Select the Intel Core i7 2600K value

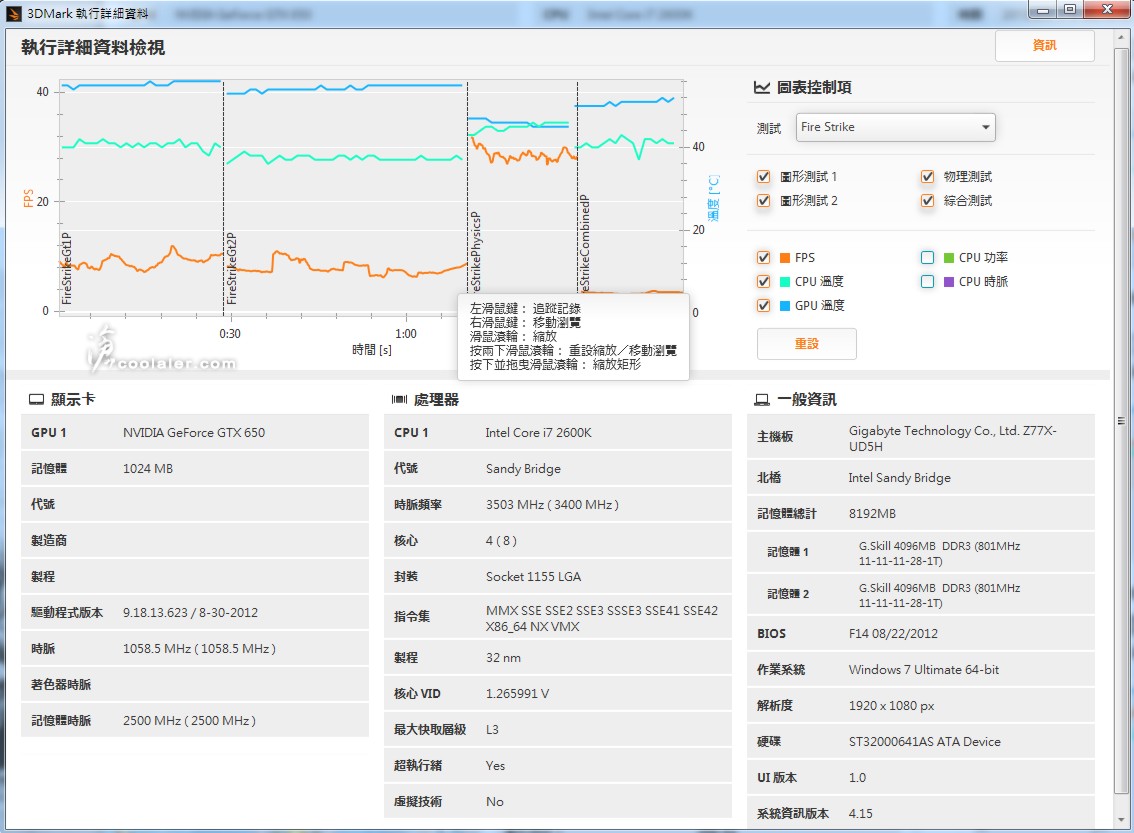(538, 432)
